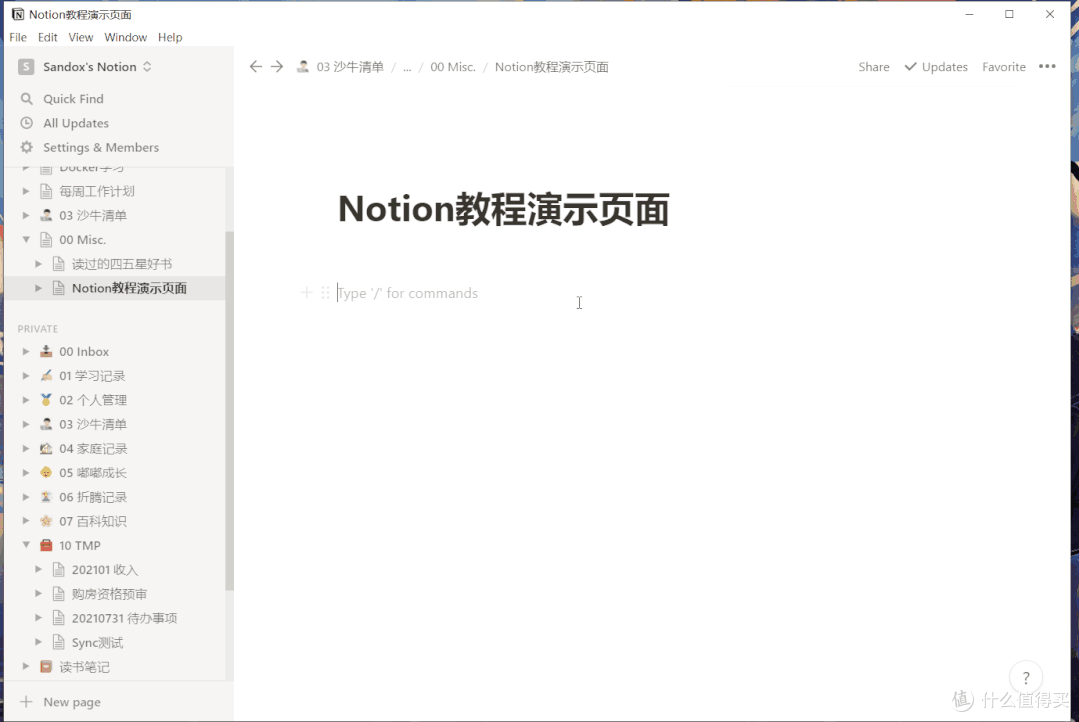Open the page options ellipsis menu
The height and width of the screenshot is (722, 1079).
point(1047,66)
